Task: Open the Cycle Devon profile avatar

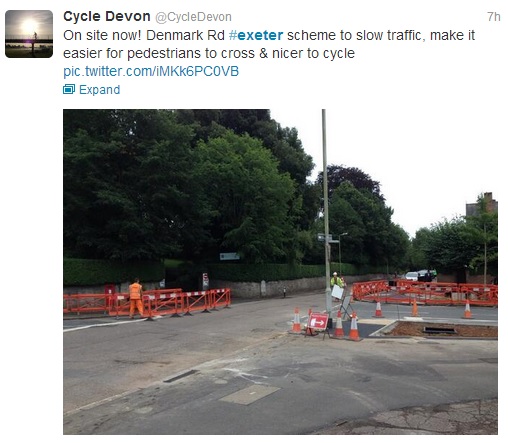Action: 29,34
